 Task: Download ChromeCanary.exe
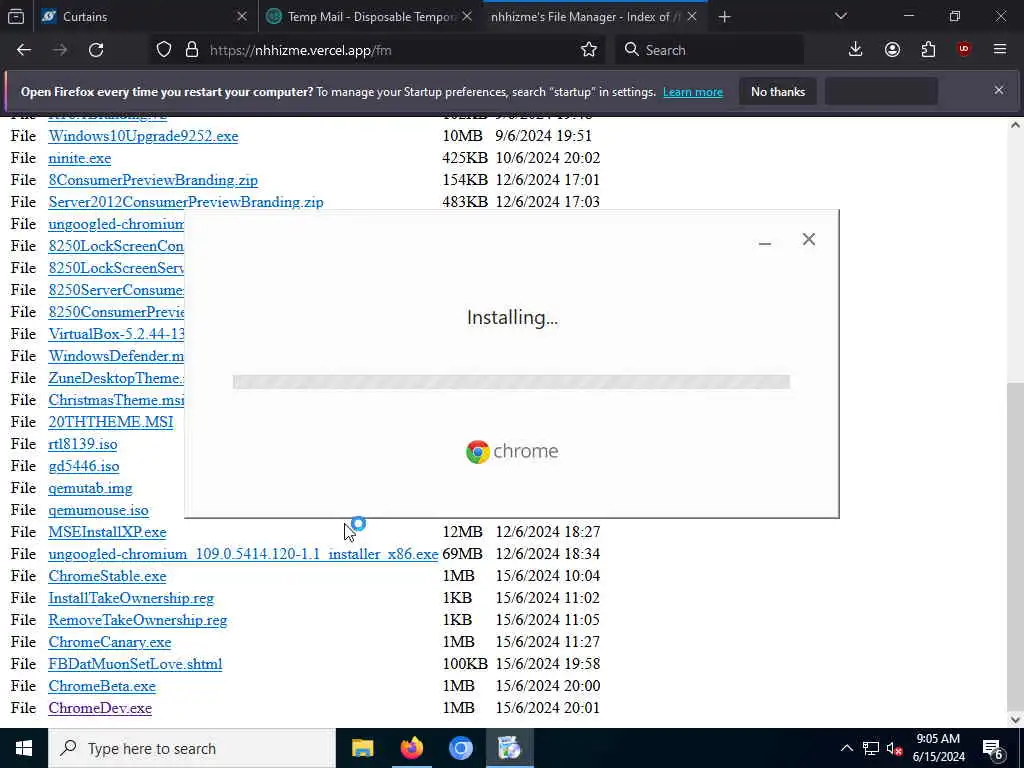pyautogui.click(x=110, y=642)
